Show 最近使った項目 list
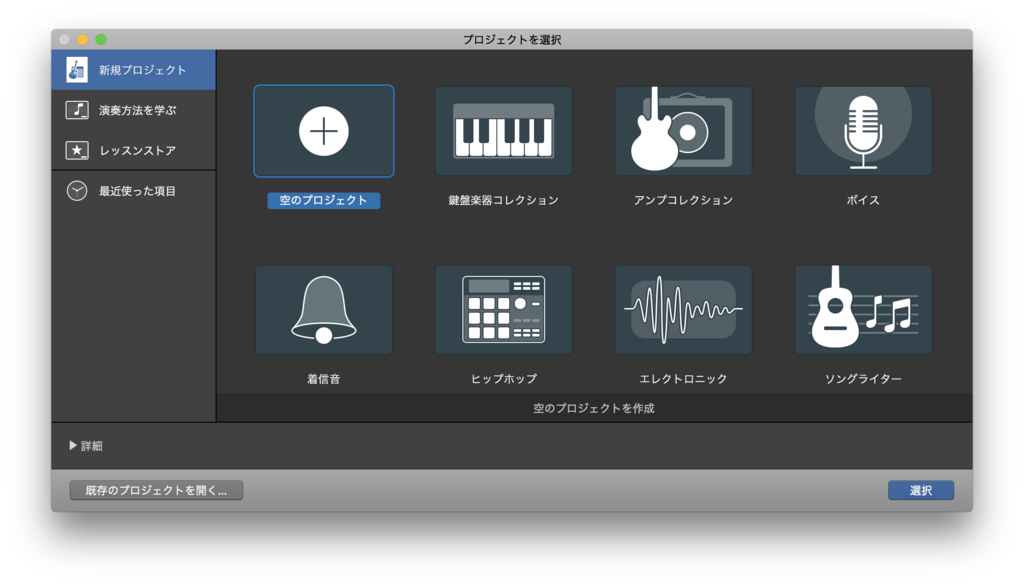This screenshot has height=585, width=1024. pos(134,191)
